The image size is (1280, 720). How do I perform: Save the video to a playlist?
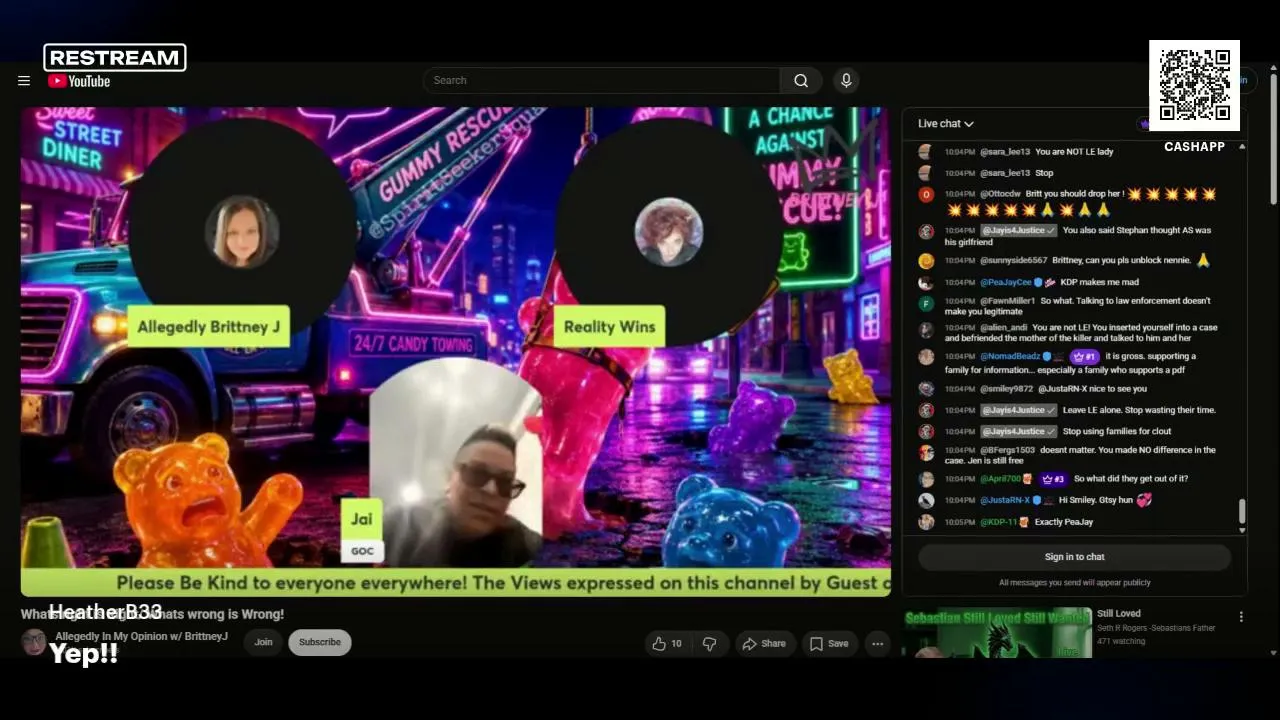coord(828,643)
